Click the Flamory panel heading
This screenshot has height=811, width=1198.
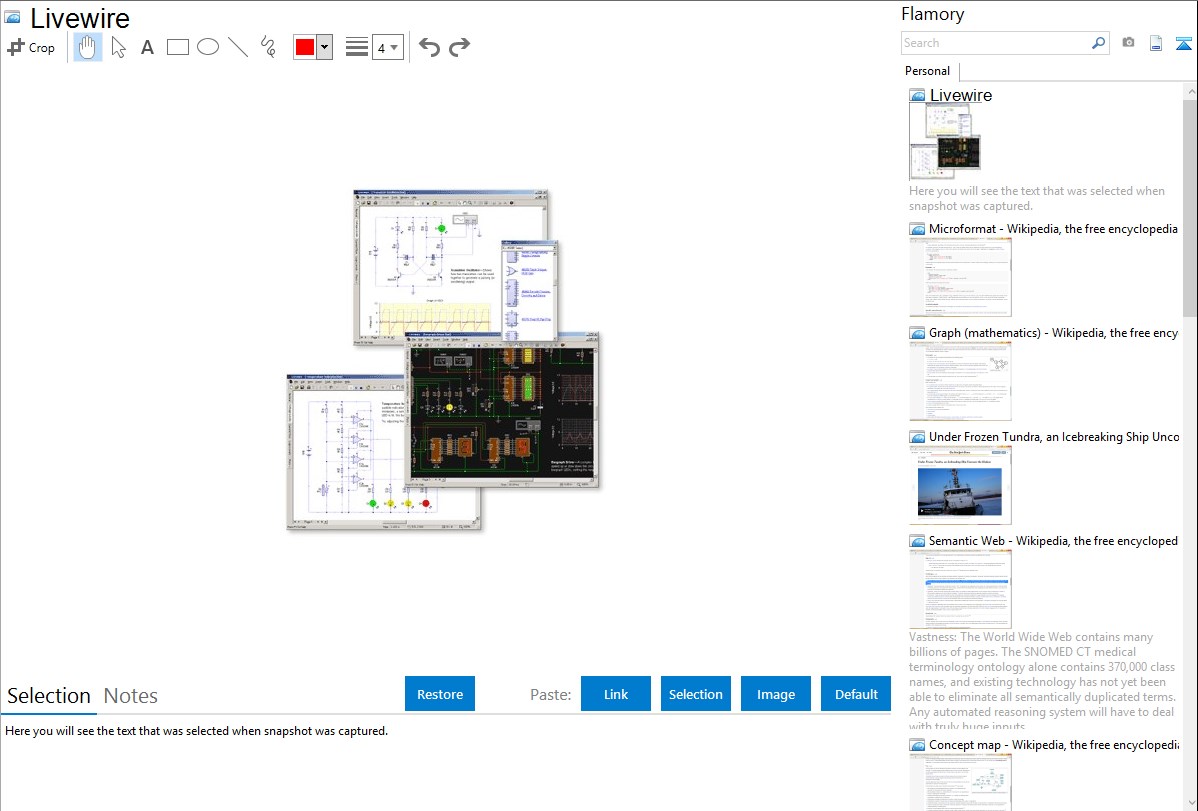tap(932, 14)
